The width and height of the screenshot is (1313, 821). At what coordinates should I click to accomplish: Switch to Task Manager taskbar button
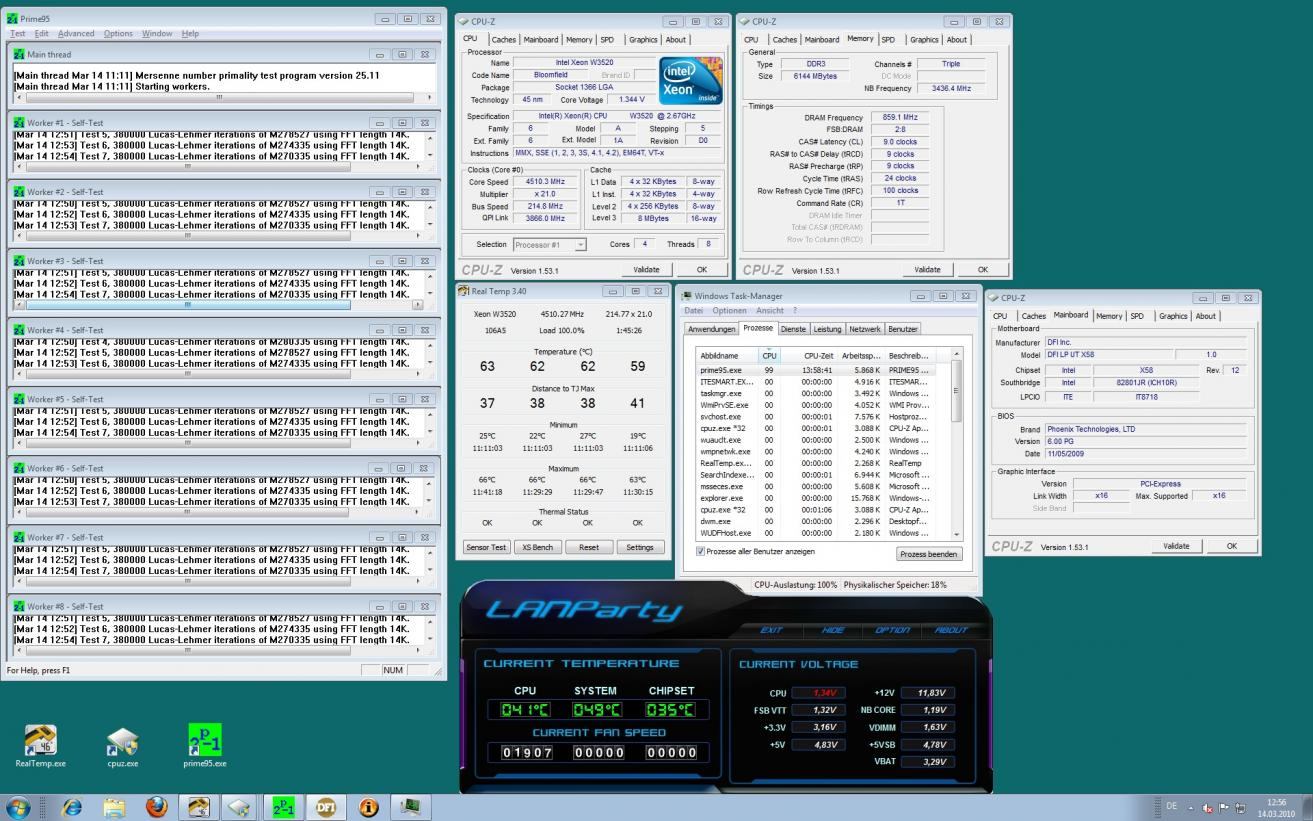(x=410, y=807)
